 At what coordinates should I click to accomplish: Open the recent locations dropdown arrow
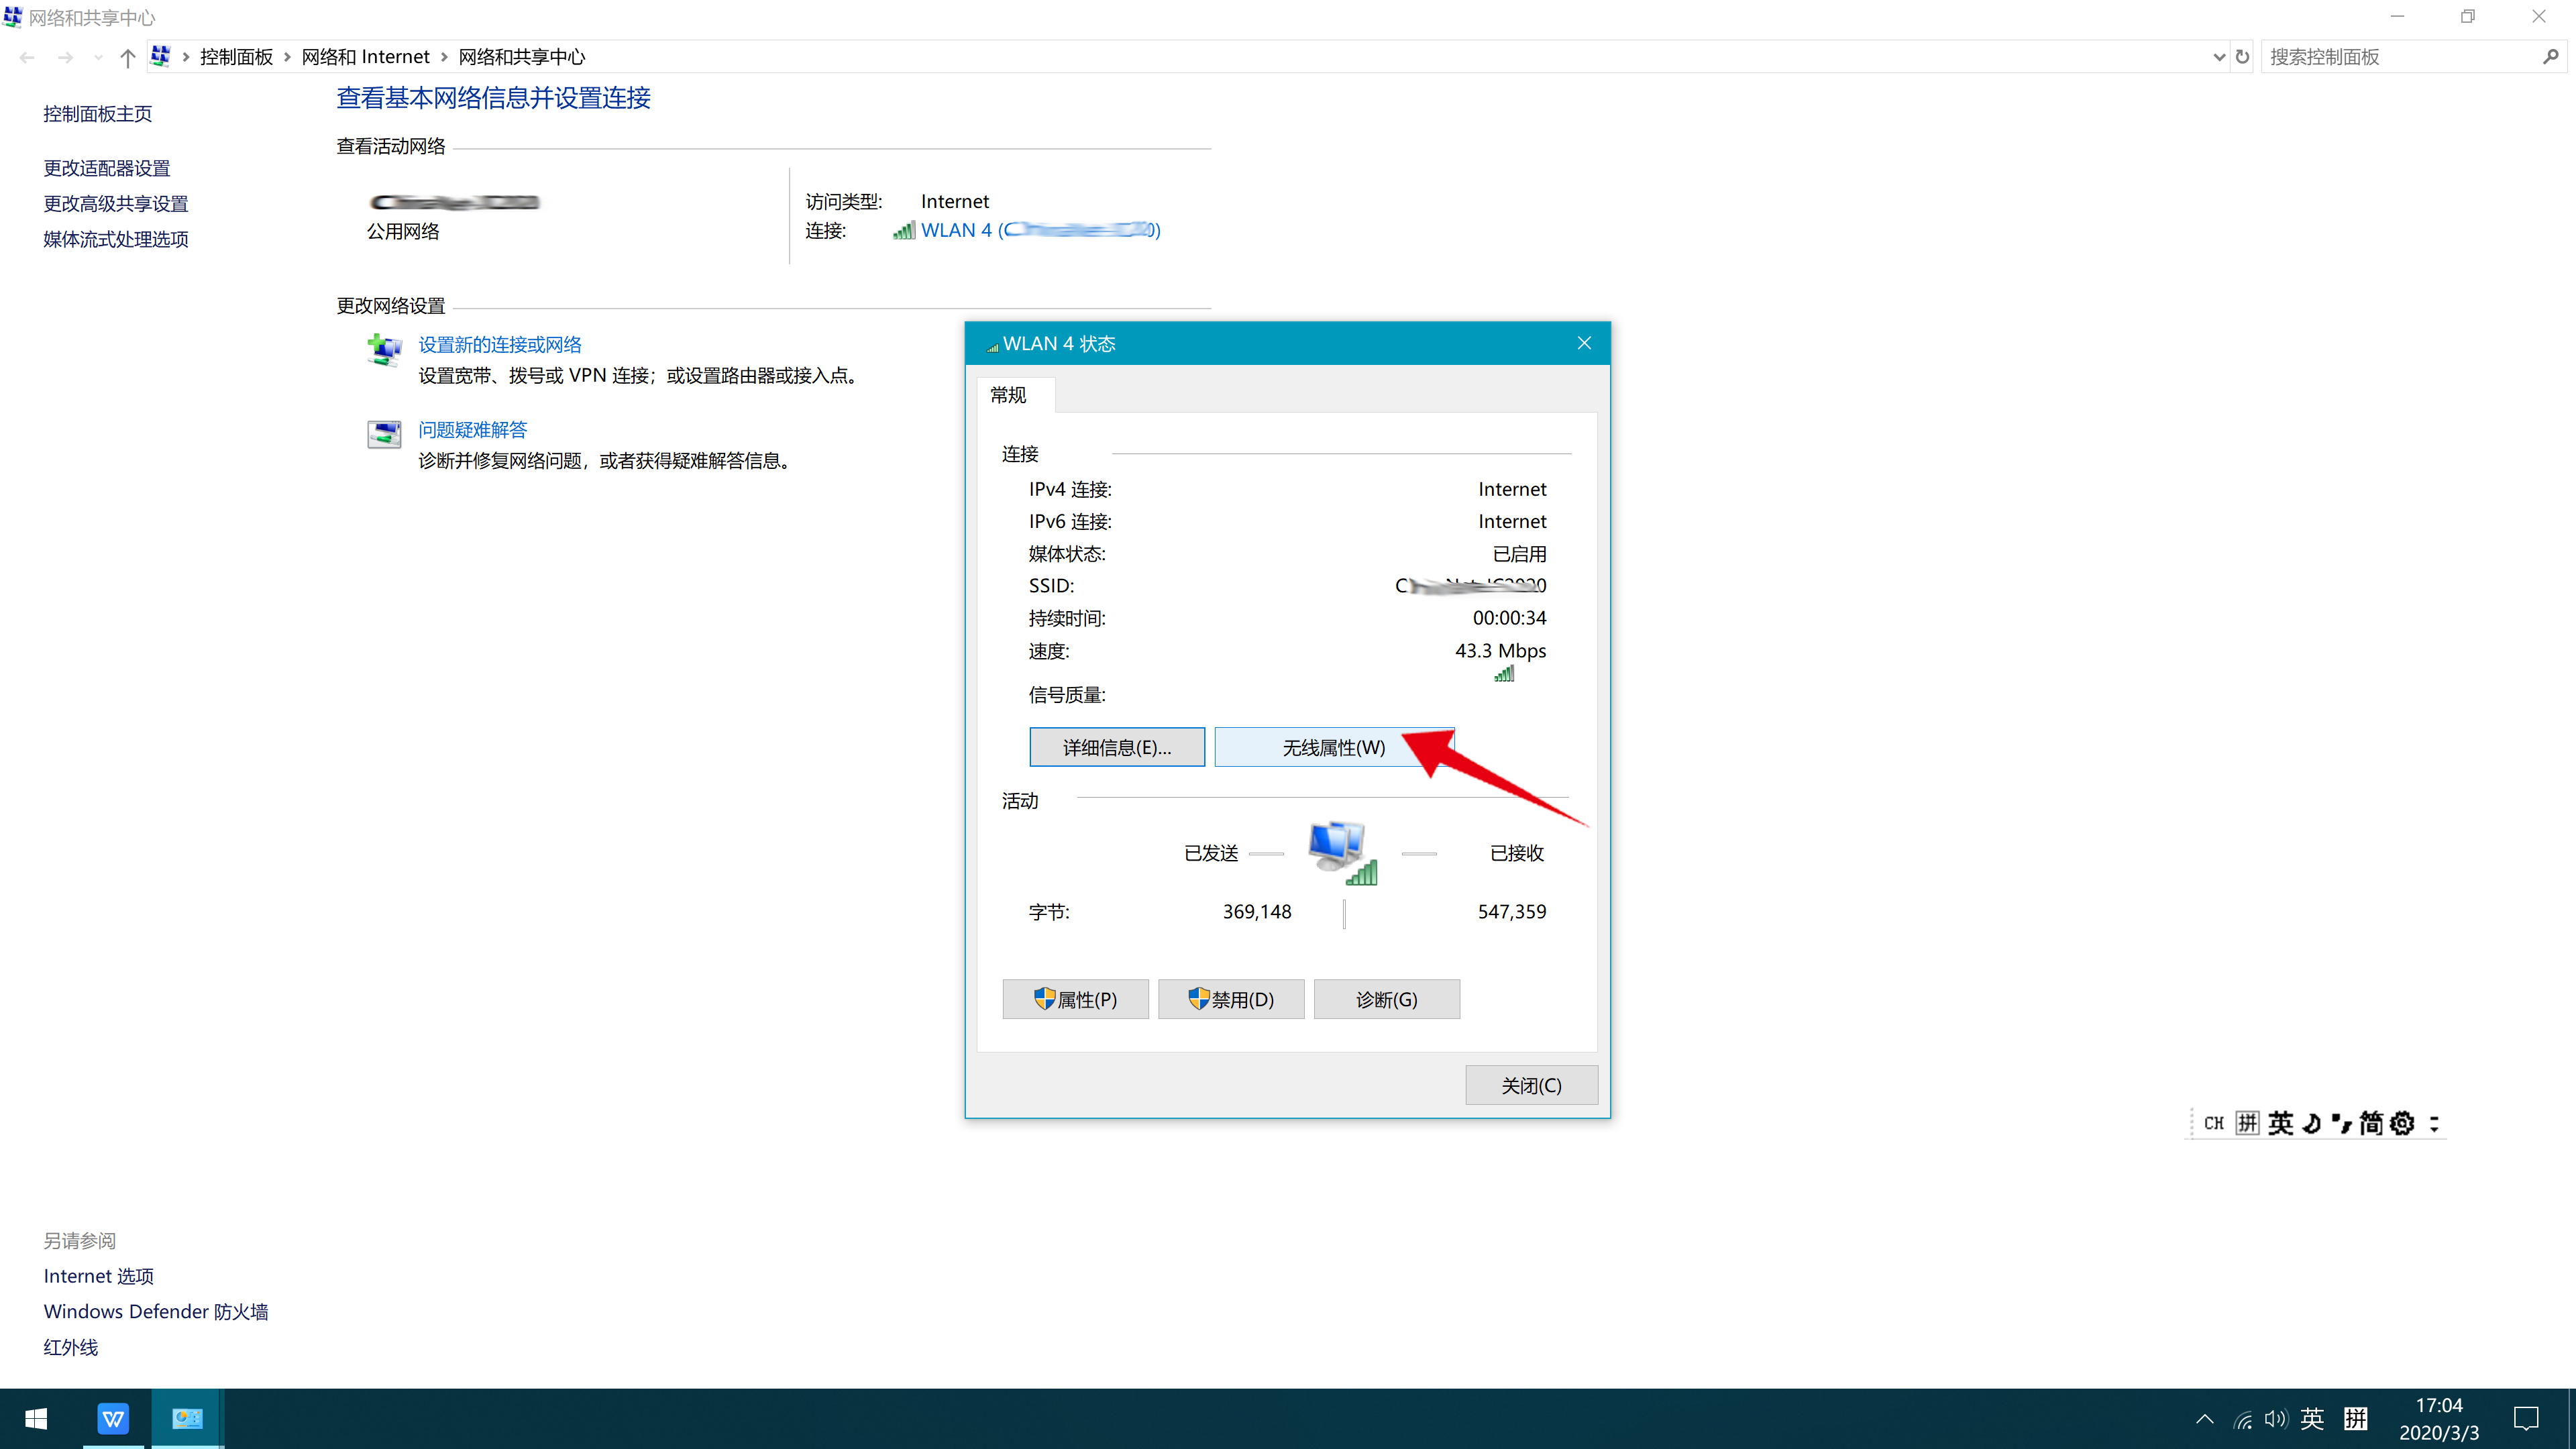click(98, 57)
